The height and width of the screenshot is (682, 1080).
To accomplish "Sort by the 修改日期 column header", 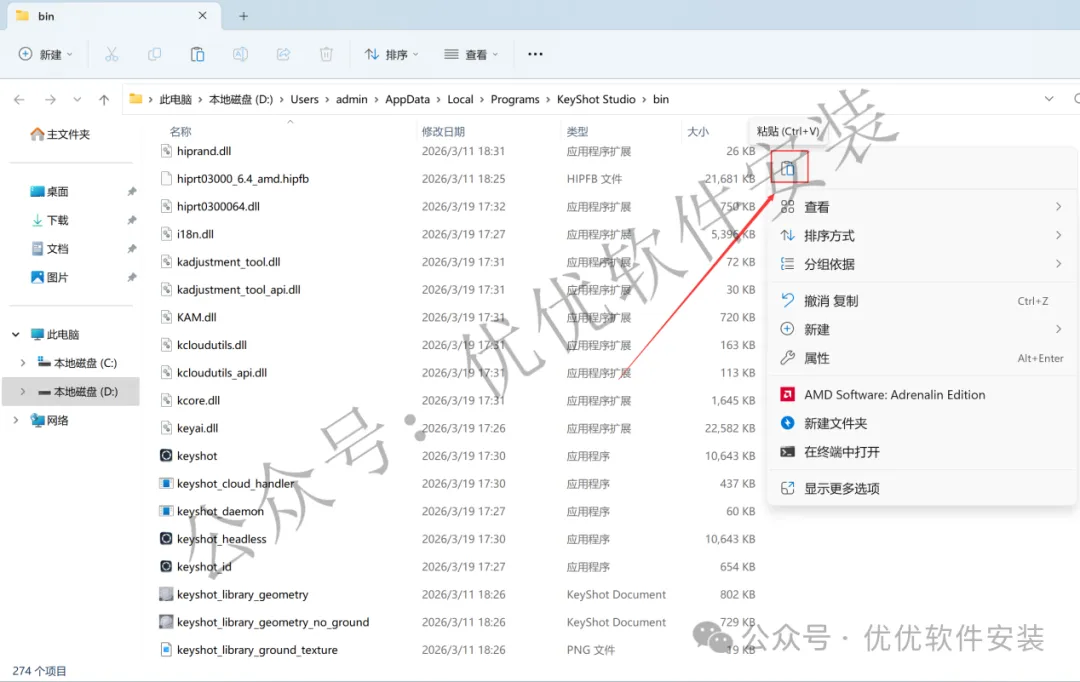I will tap(443, 132).
